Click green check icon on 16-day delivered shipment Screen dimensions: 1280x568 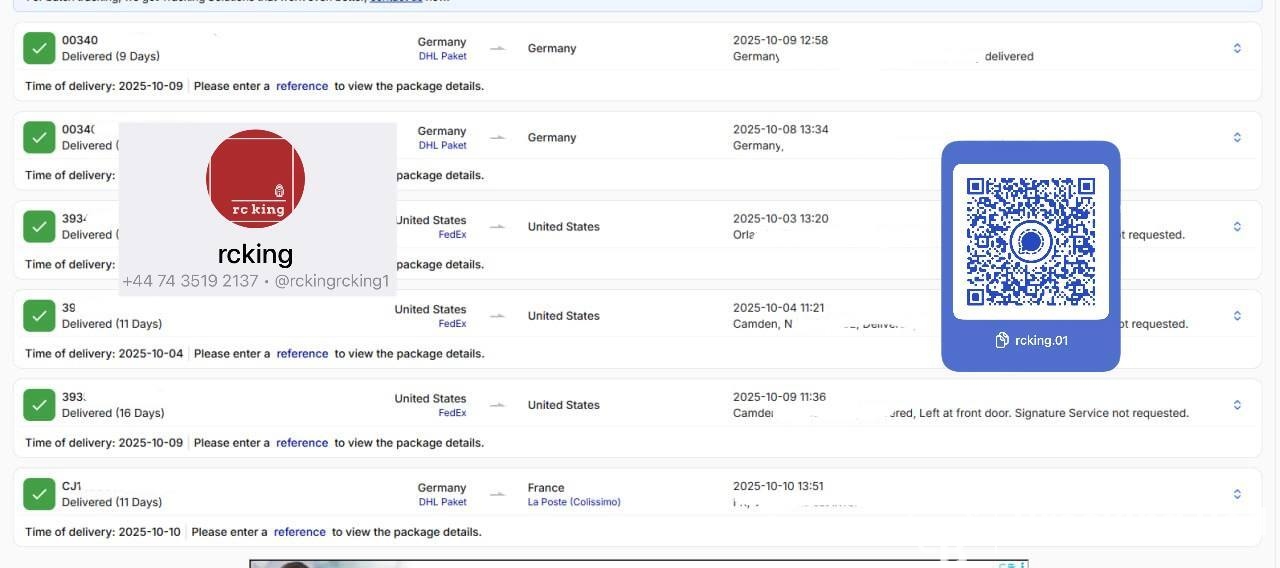[39, 405]
